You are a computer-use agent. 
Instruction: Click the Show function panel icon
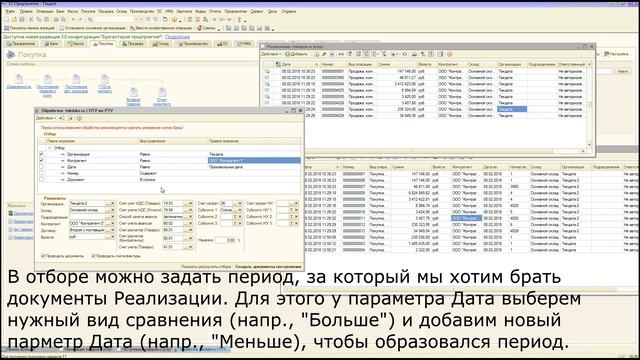(x=6, y=28)
